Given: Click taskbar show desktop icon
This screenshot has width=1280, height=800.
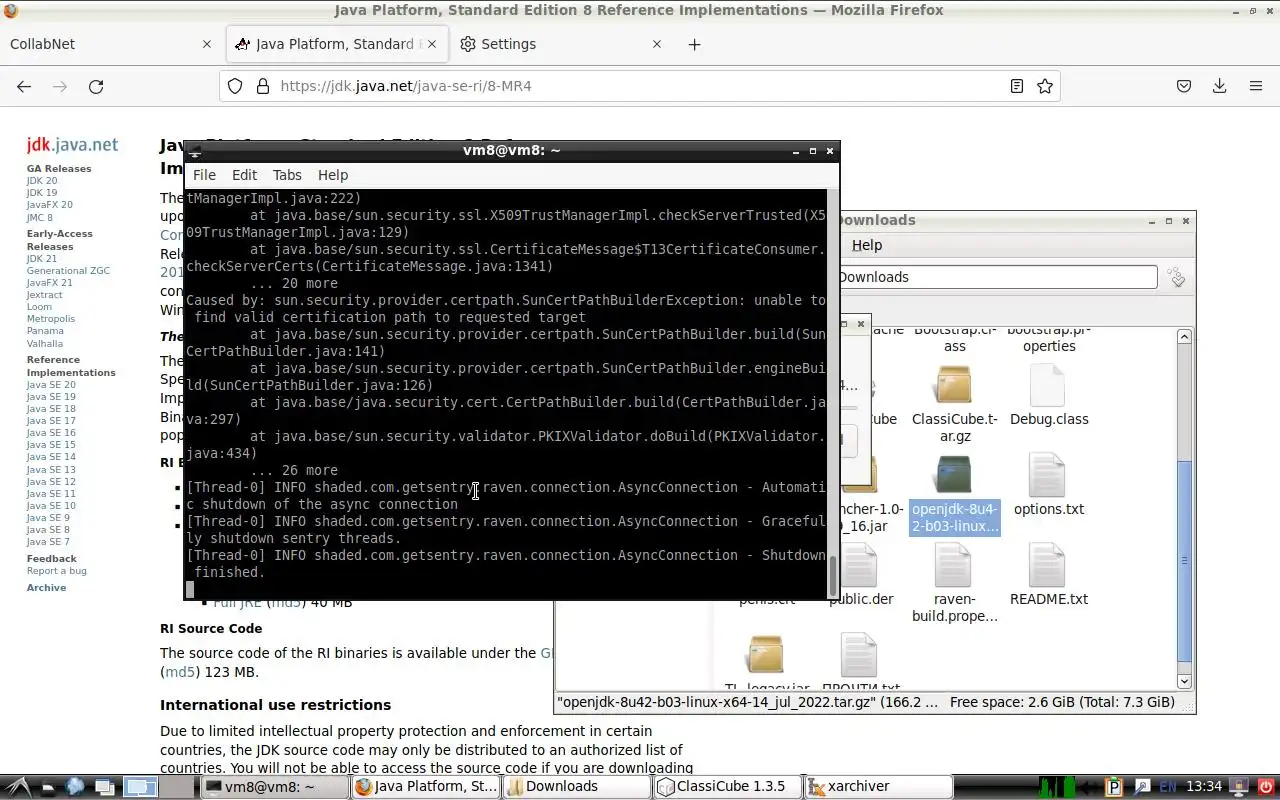Looking at the screenshot, I should point(106,787).
